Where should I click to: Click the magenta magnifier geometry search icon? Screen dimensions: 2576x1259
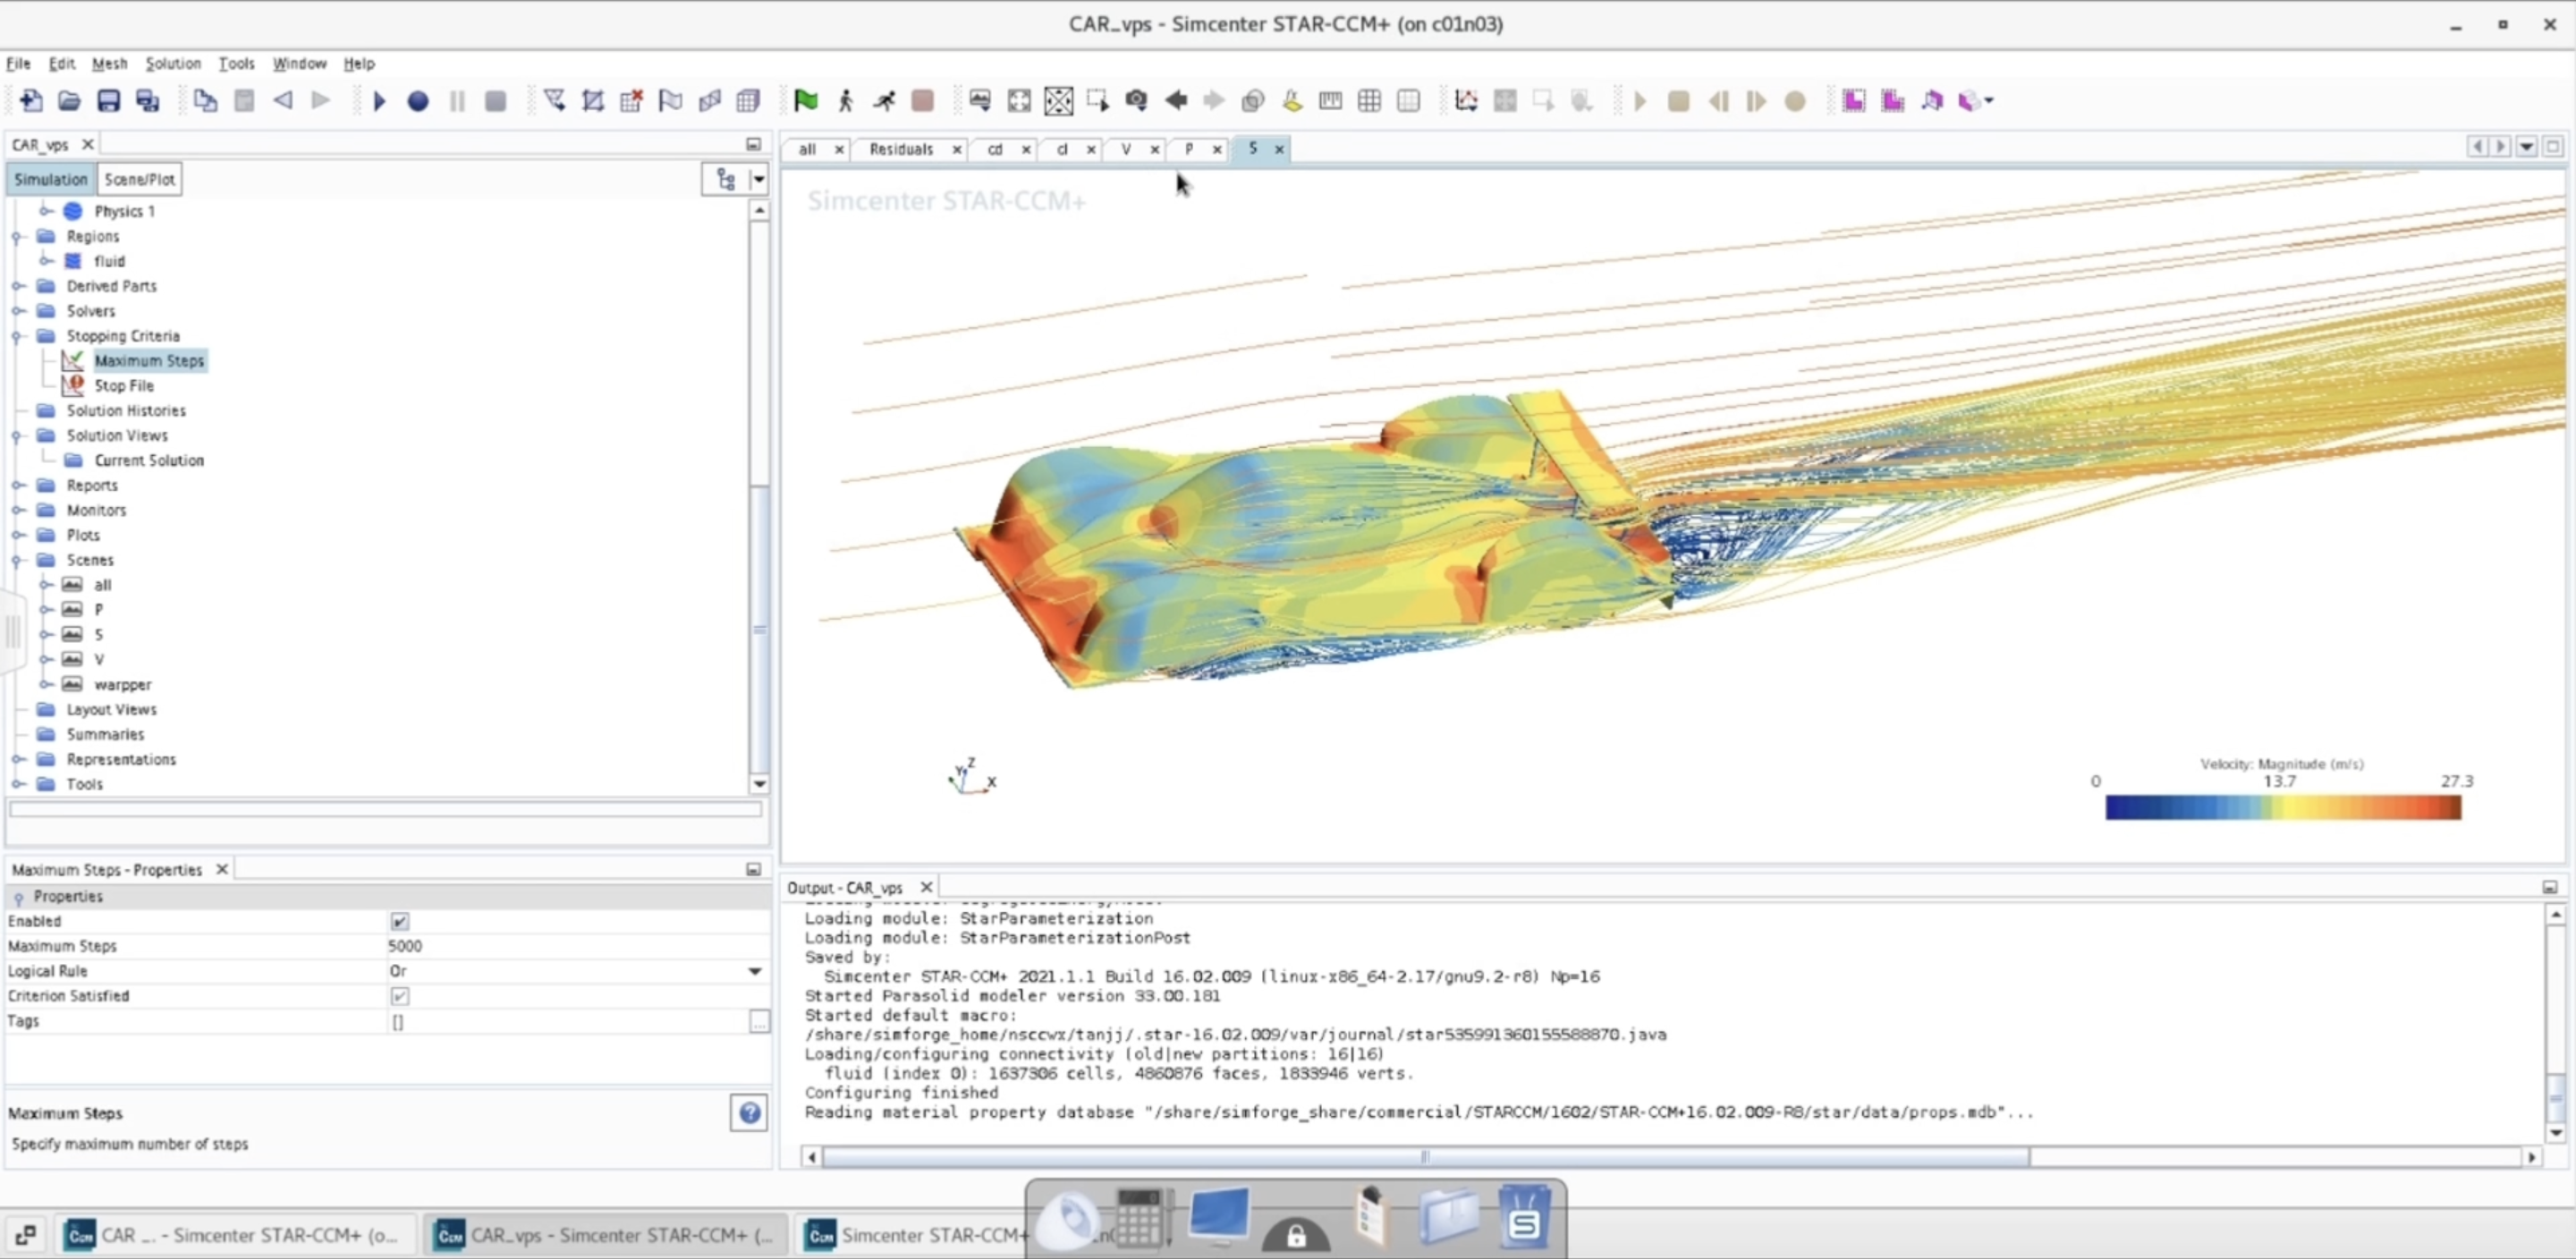[x=1932, y=100]
